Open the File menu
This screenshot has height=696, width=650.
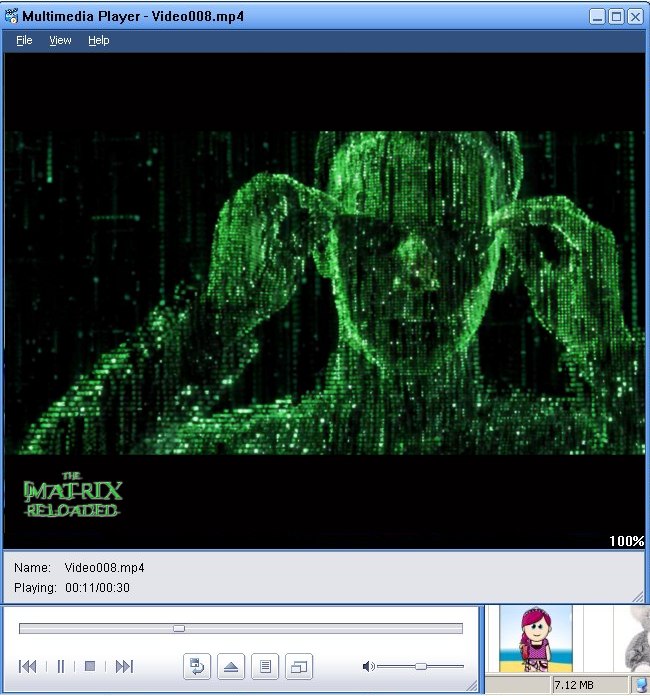coord(24,40)
